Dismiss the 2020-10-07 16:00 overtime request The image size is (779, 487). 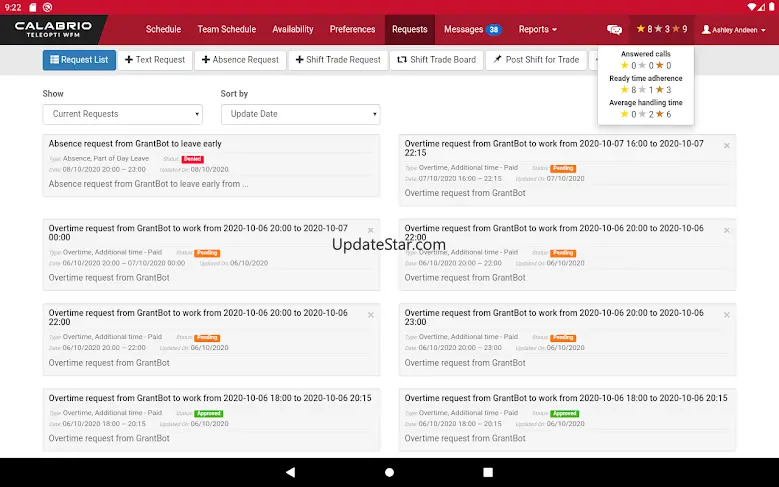[x=727, y=145]
